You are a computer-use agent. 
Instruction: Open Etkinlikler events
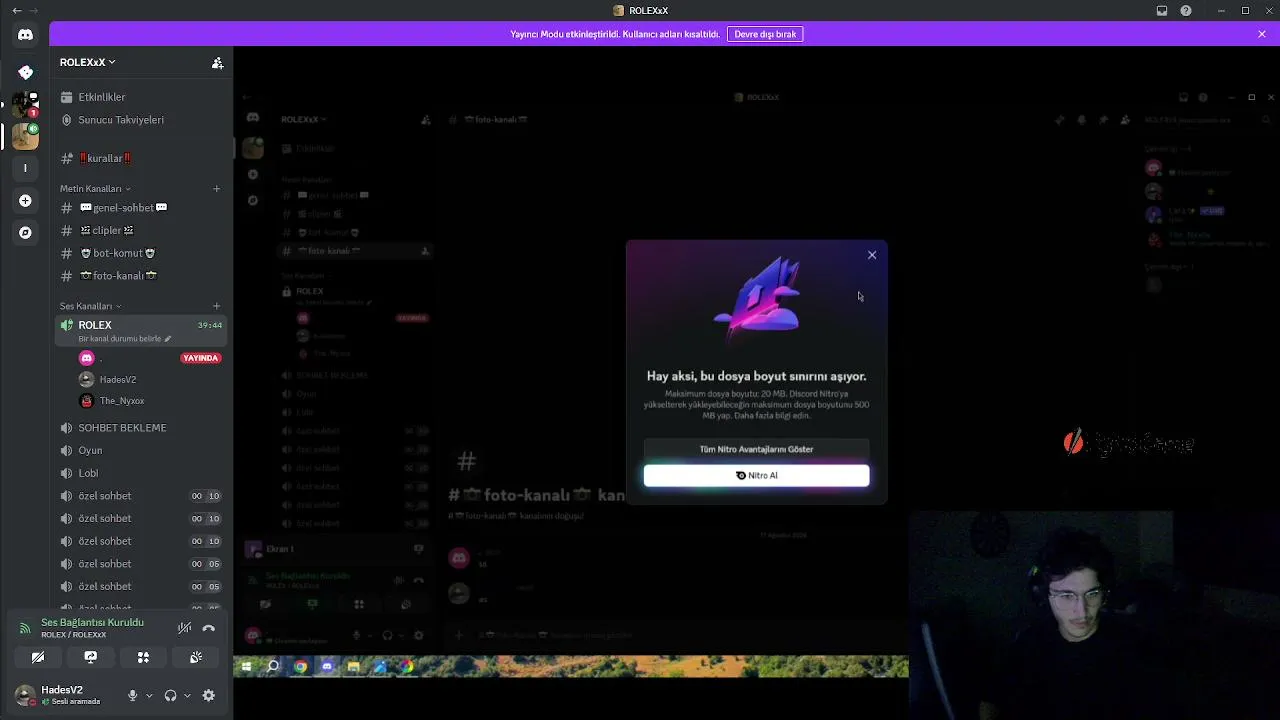tap(141, 97)
